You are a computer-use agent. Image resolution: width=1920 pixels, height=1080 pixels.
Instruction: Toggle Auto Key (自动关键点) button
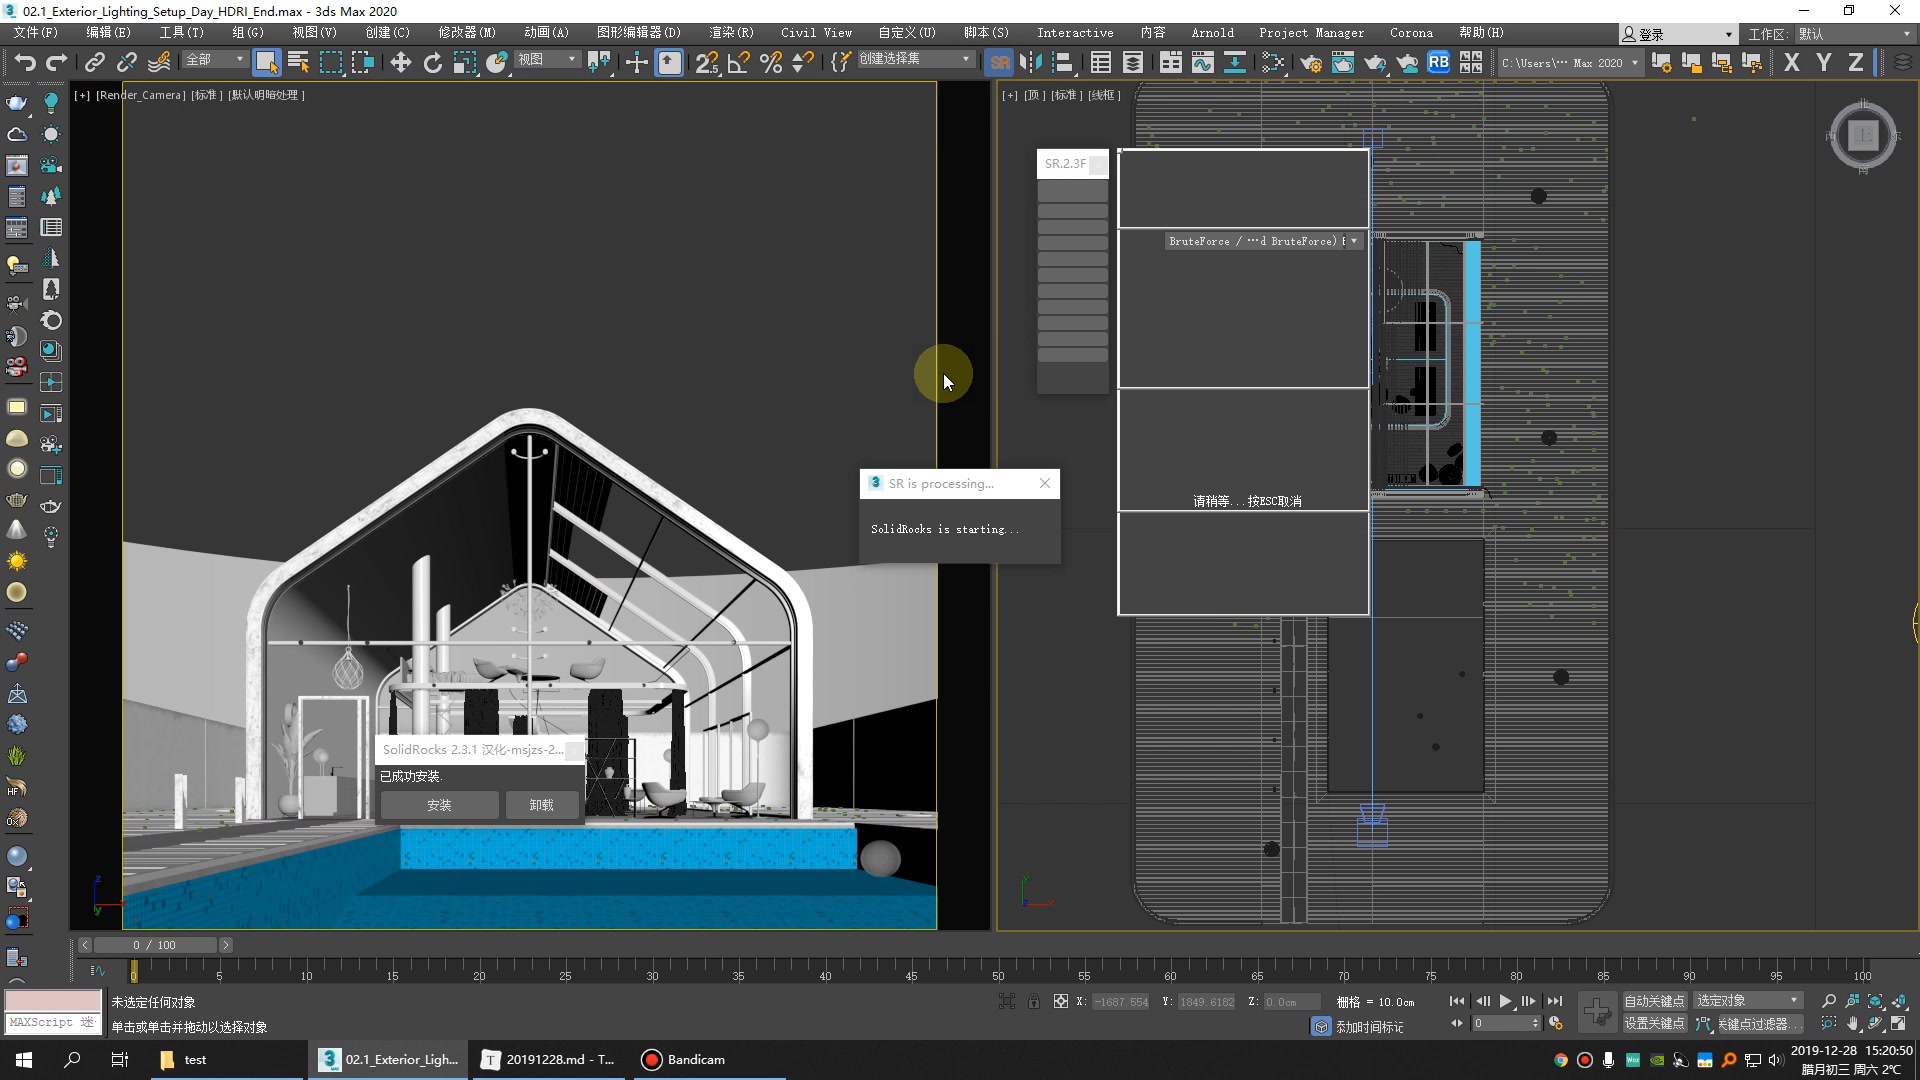tap(1654, 1001)
